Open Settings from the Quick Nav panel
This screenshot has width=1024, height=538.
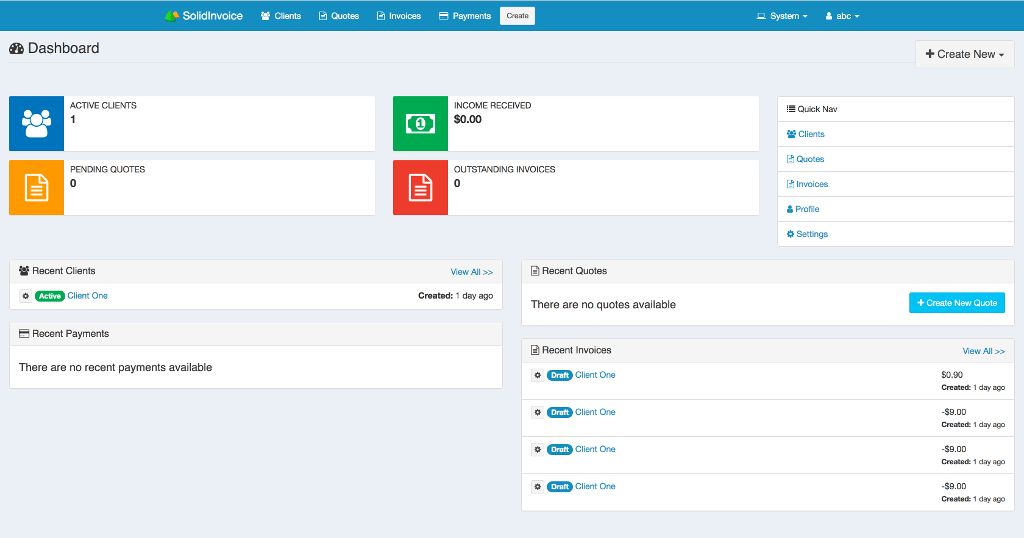(808, 234)
